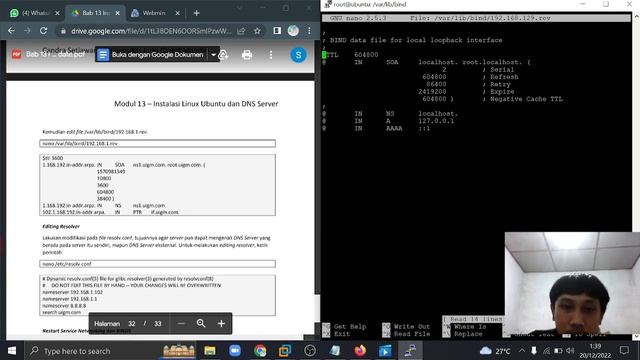Print the PDF document
Image resolution: width=640 pixels, height=360 pixels.
click(x=247, y=55)
